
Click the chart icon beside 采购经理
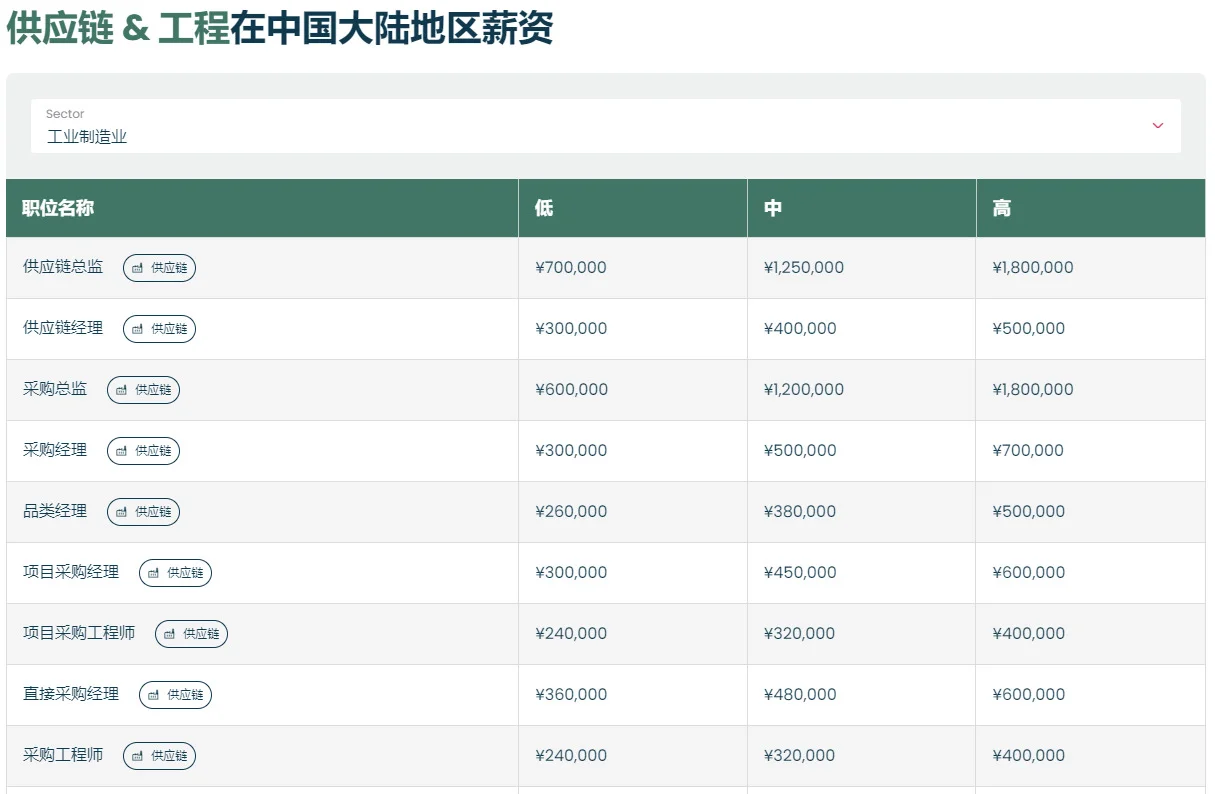pyautogui.click(x=121, y=450)
